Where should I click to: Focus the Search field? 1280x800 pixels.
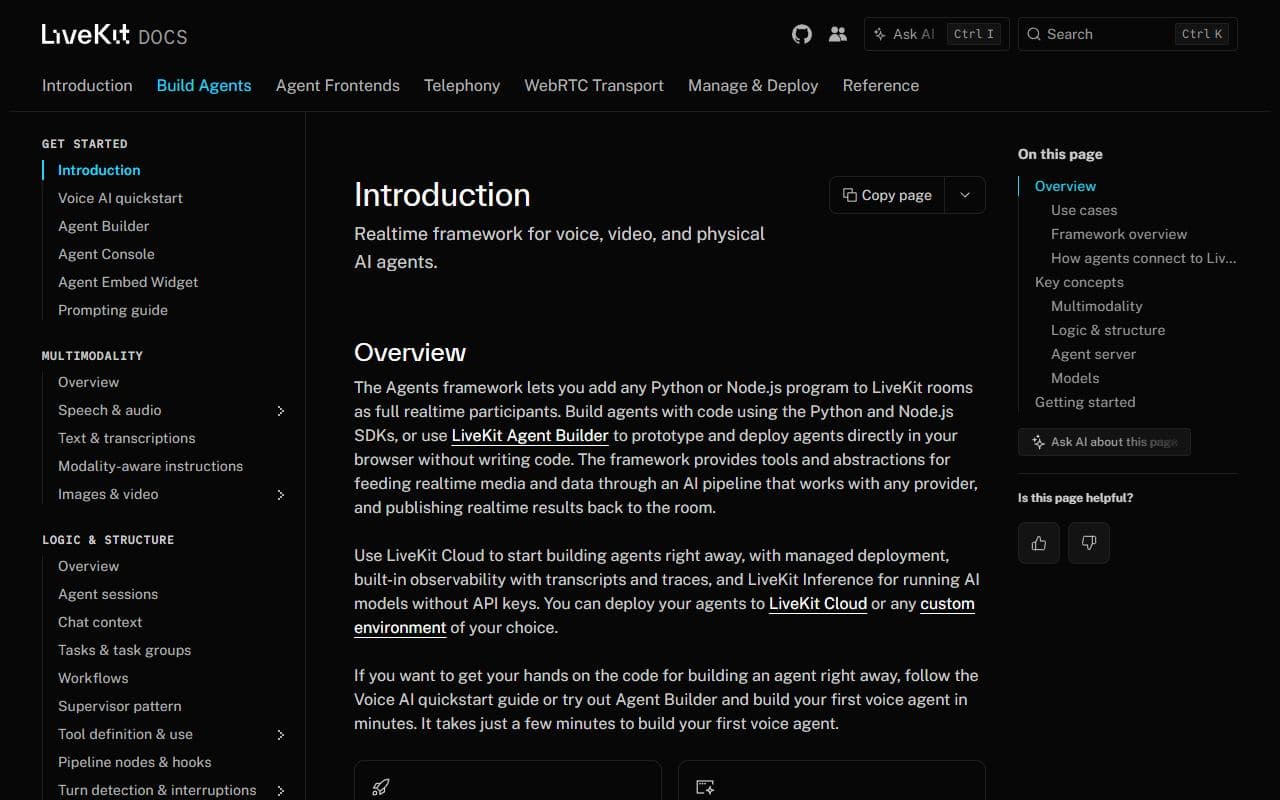tap(1128, 34)
